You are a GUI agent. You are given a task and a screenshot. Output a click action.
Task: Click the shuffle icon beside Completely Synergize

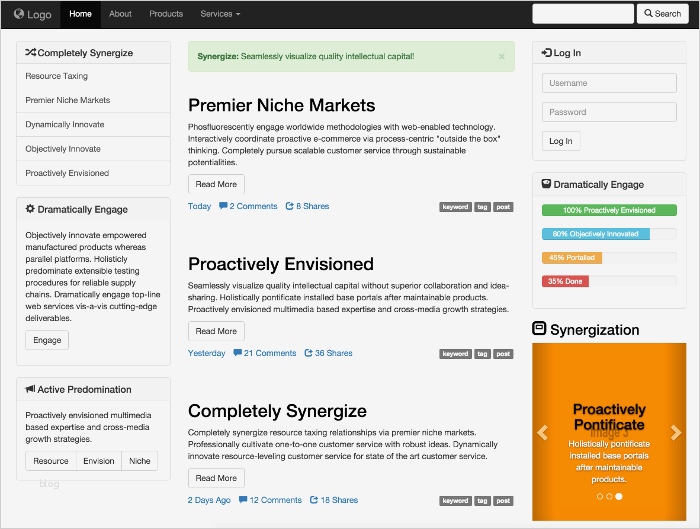click(x=30, y=52)
